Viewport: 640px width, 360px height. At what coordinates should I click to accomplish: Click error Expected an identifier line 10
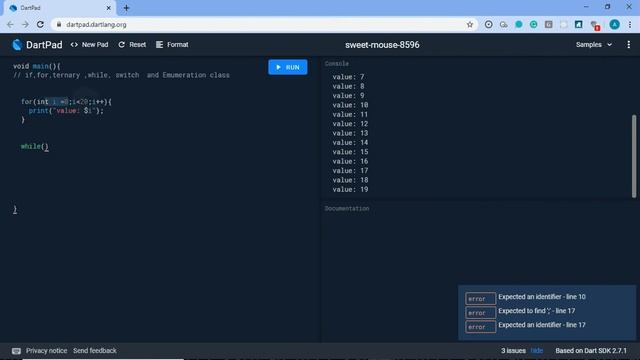pyautogui.click(x=526, y=298)
